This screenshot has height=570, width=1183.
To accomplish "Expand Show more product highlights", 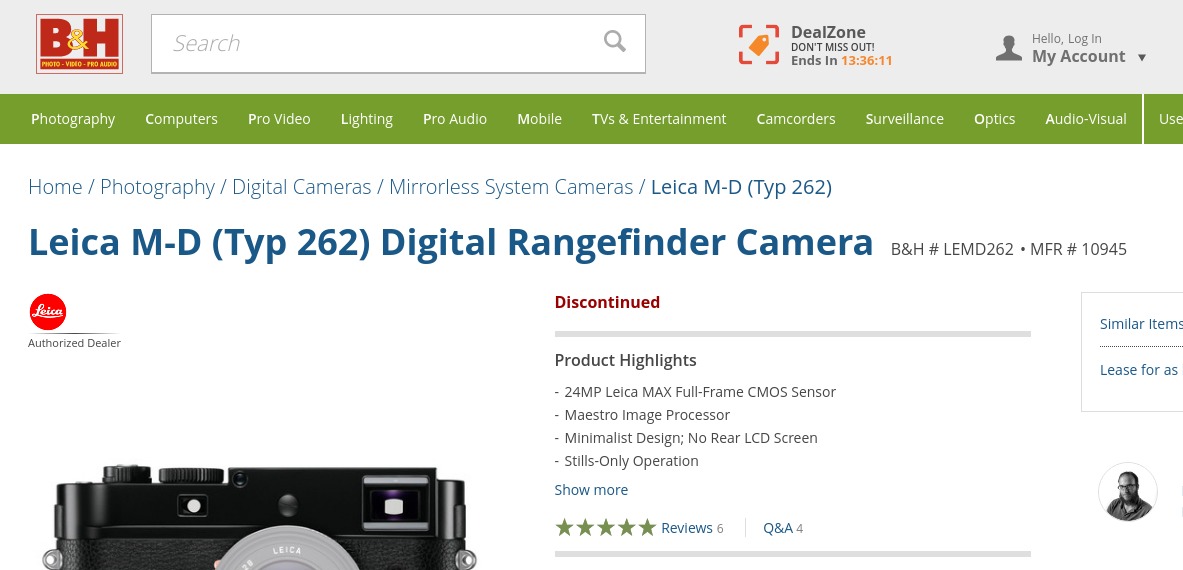I will (x=591, y=490).
